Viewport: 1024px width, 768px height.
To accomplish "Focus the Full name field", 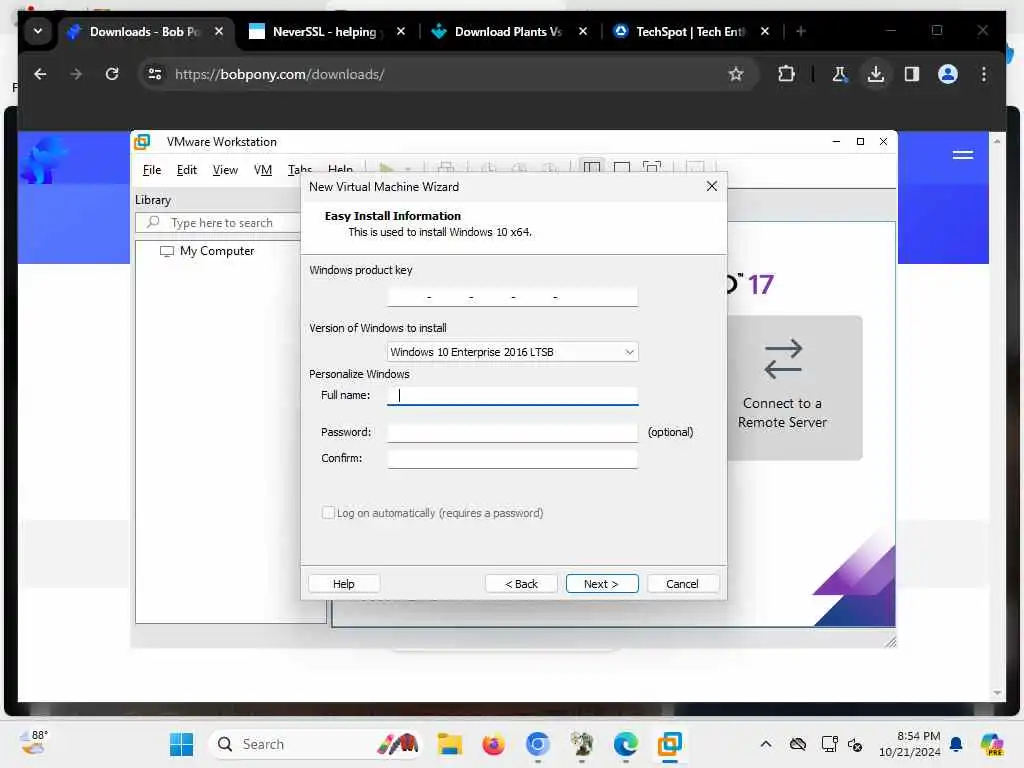I will coord(512,395).
